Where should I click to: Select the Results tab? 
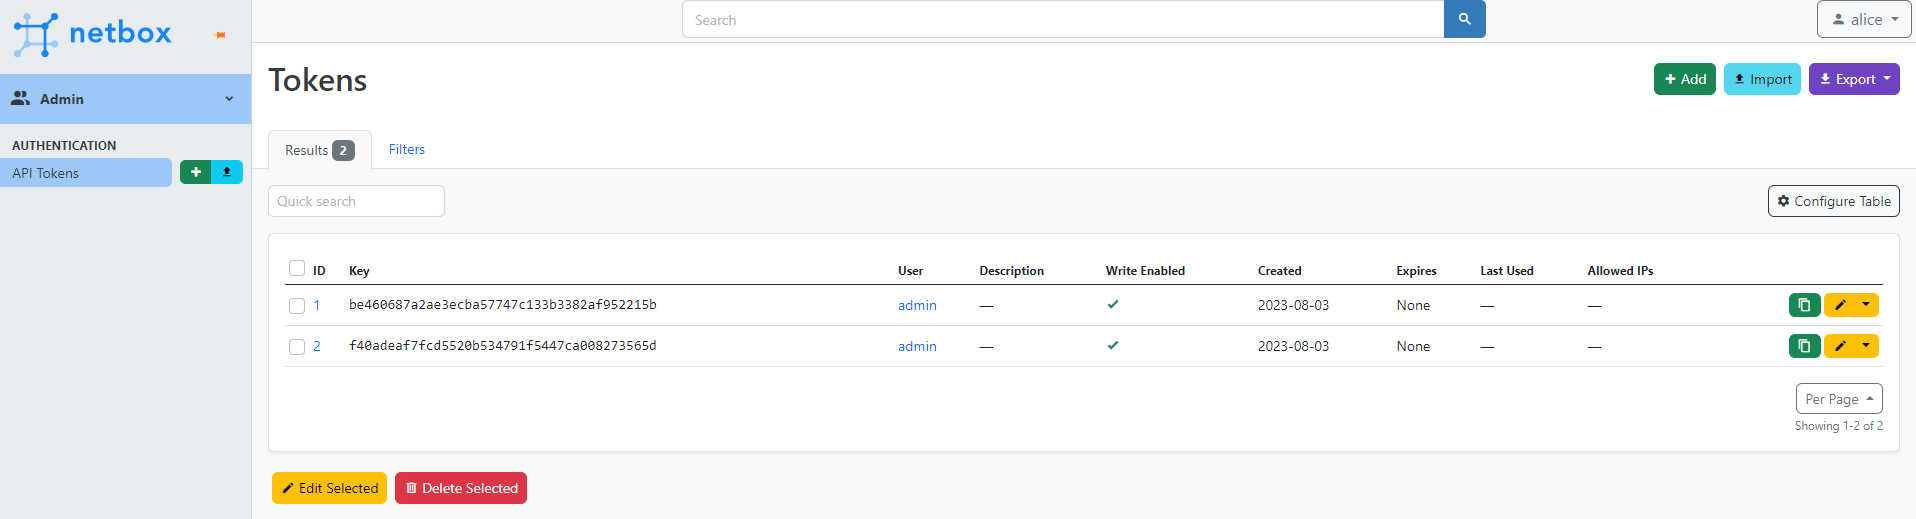click(x=319, y=150)
